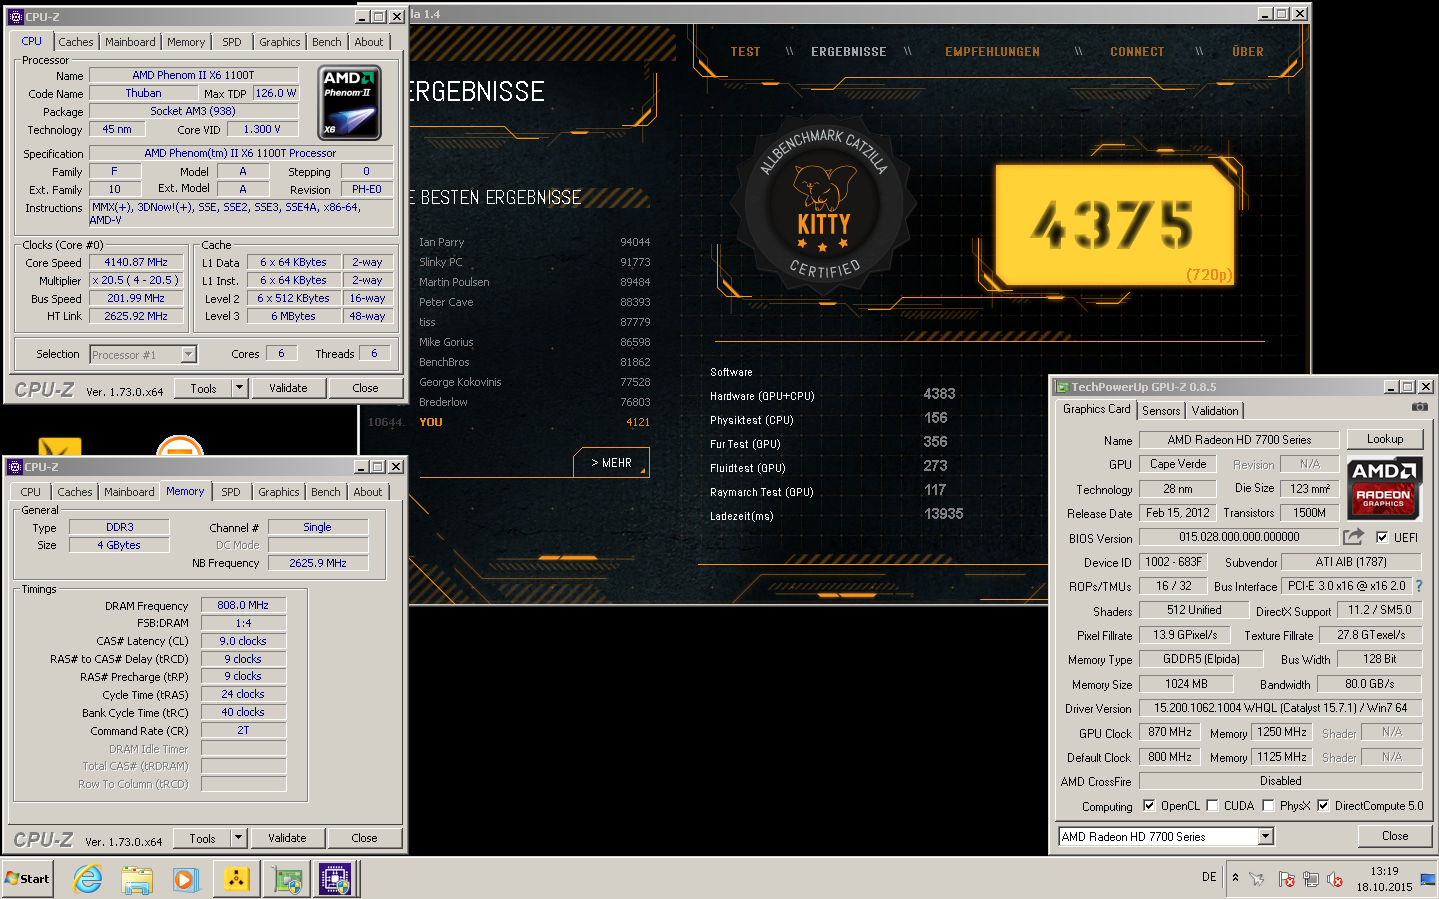The width and height of the screenshot is (1439, 899).
Task: Switch to SPD tab in top CPU-Z window
Action: click(232, 42)
